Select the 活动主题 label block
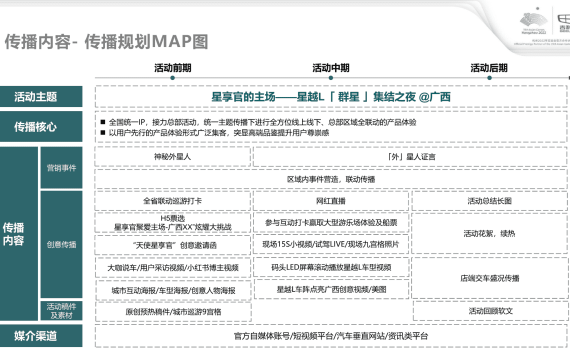 [x=41, y=97]
